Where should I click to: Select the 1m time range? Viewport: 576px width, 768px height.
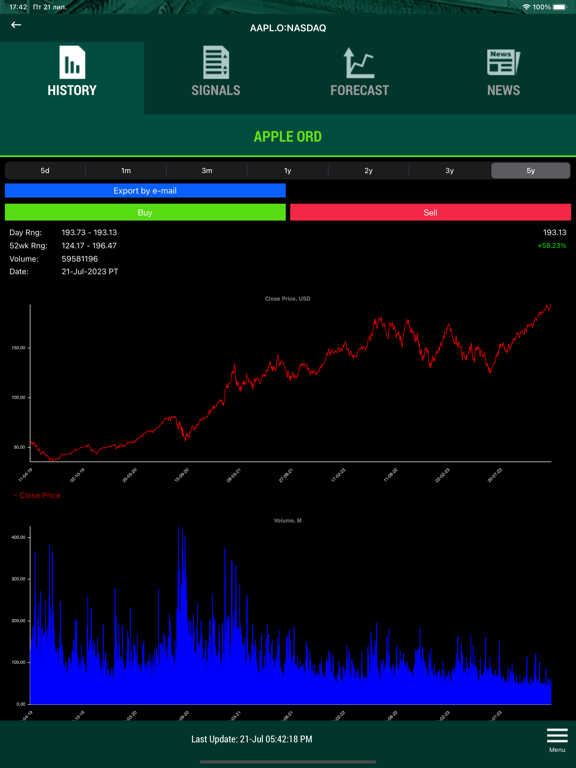coord(126,170)
